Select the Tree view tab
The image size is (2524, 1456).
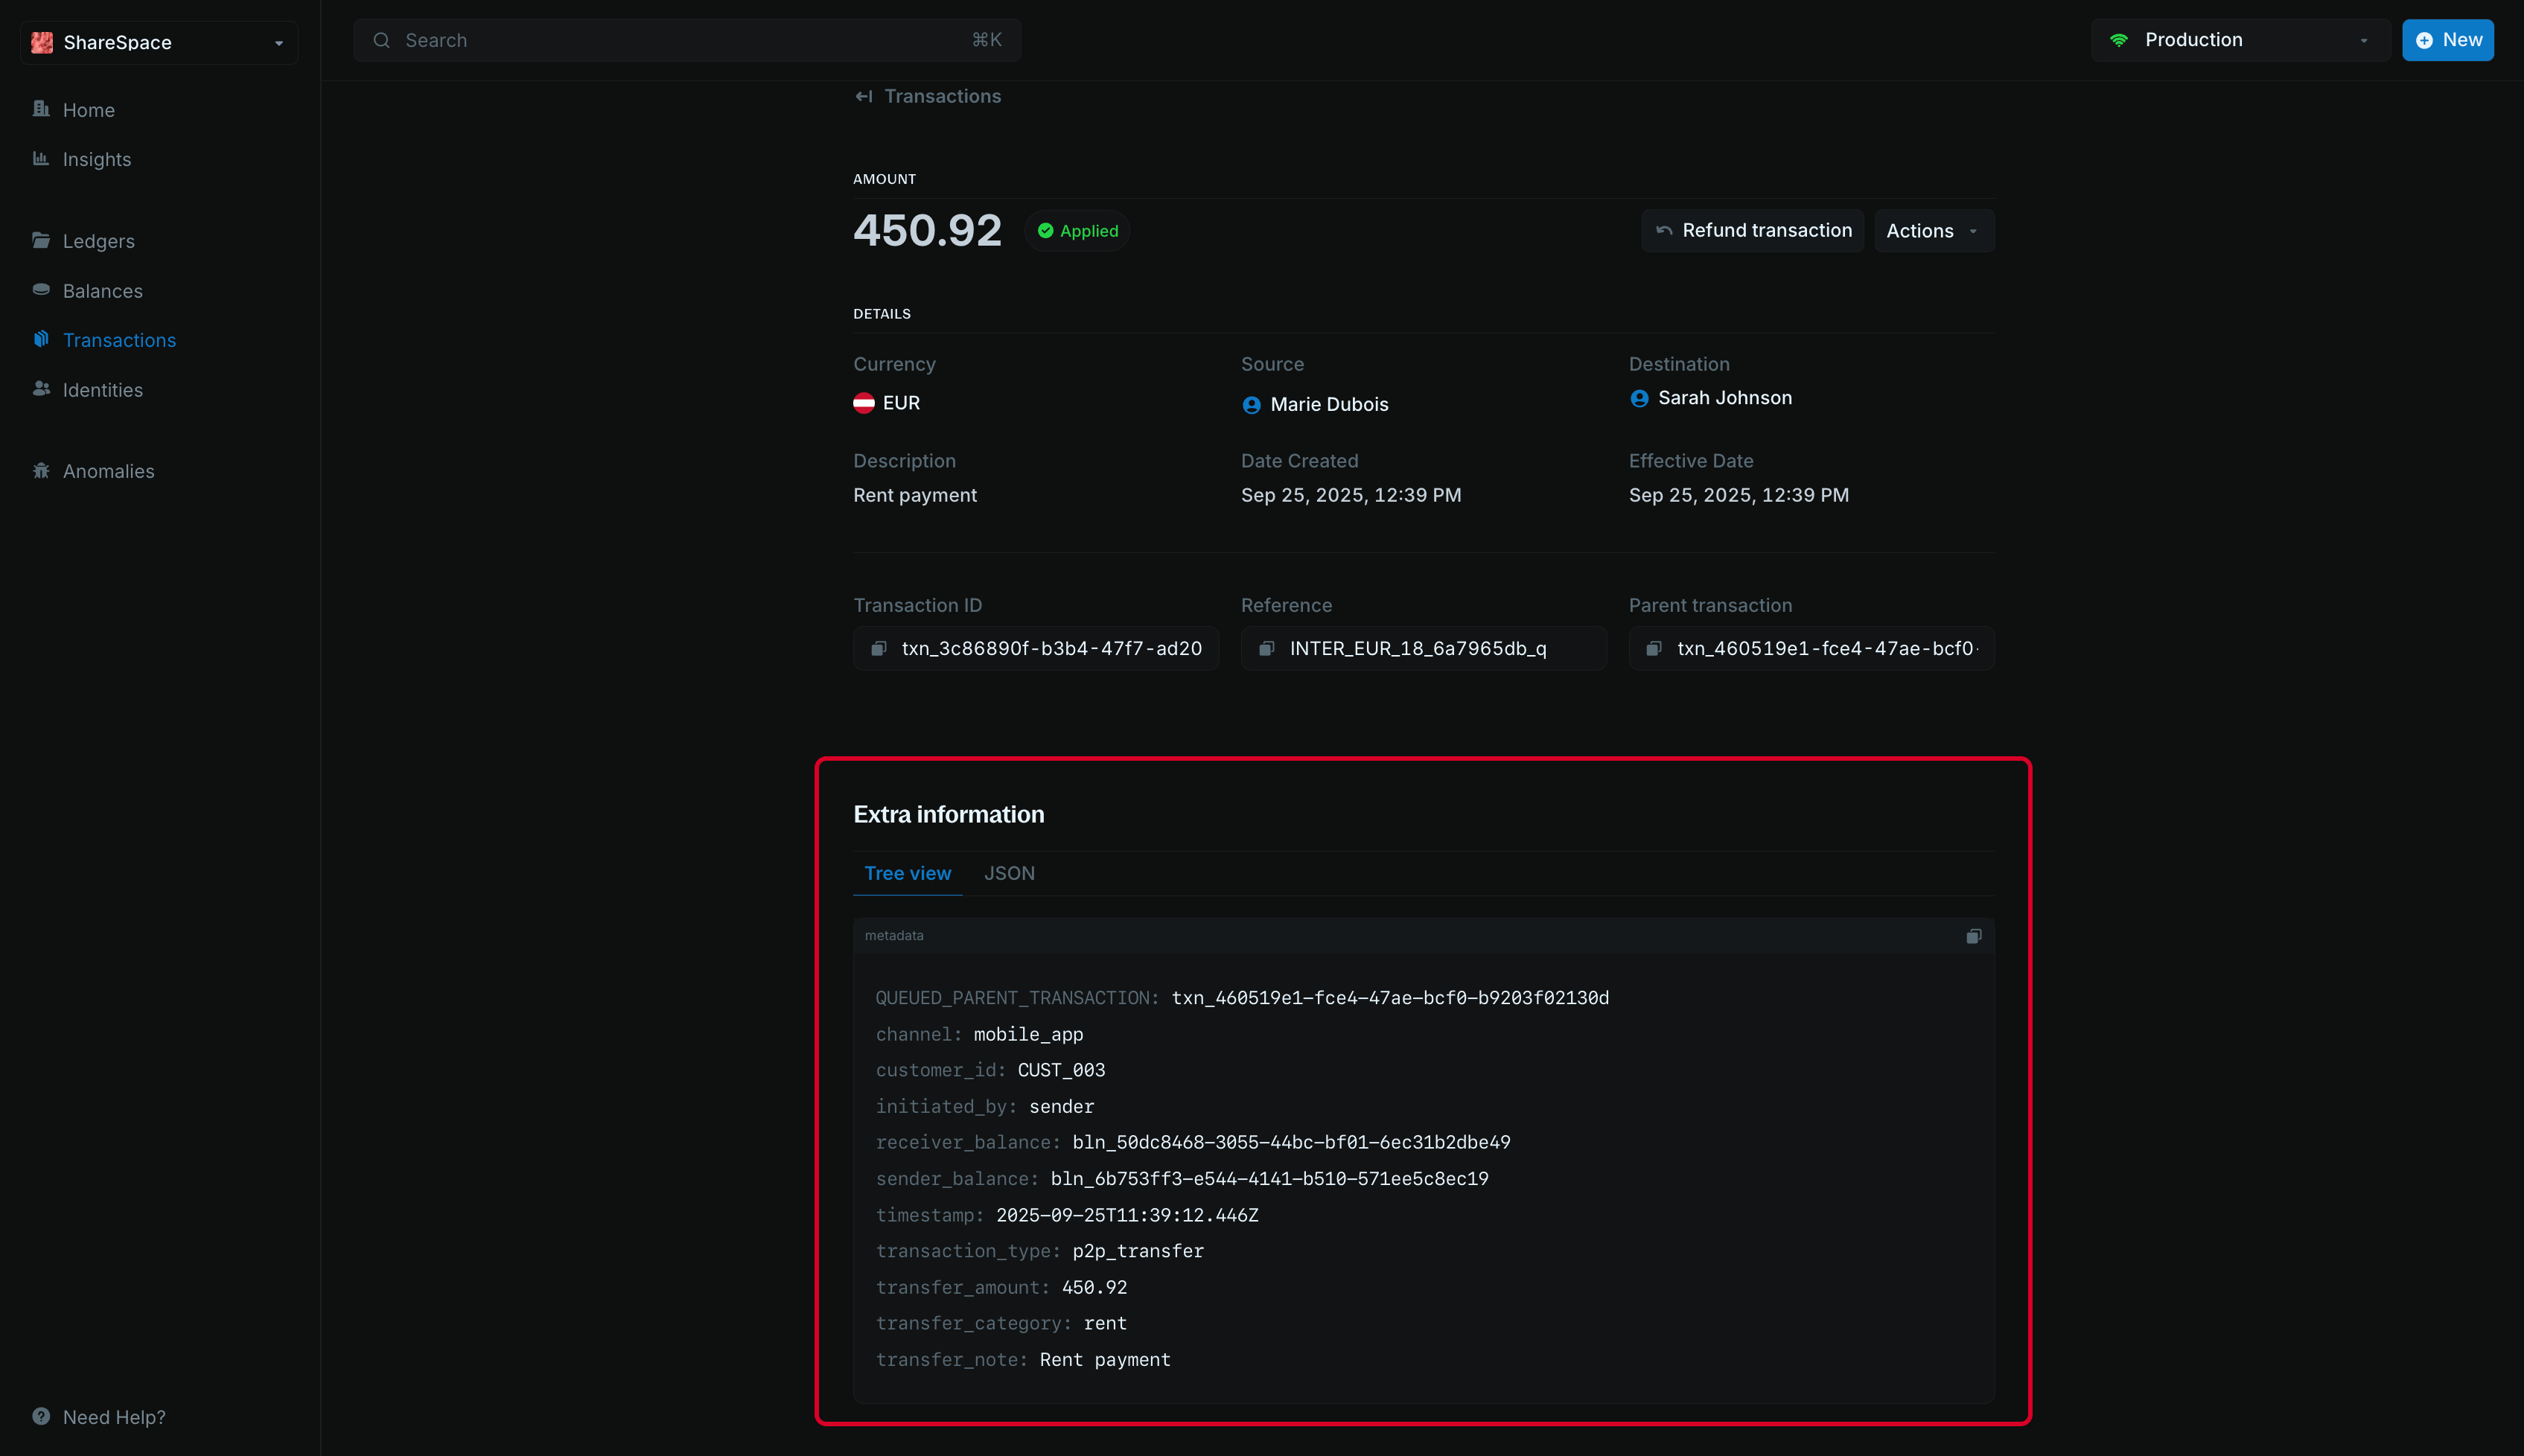pyautogui.click(x=907, y=873)
